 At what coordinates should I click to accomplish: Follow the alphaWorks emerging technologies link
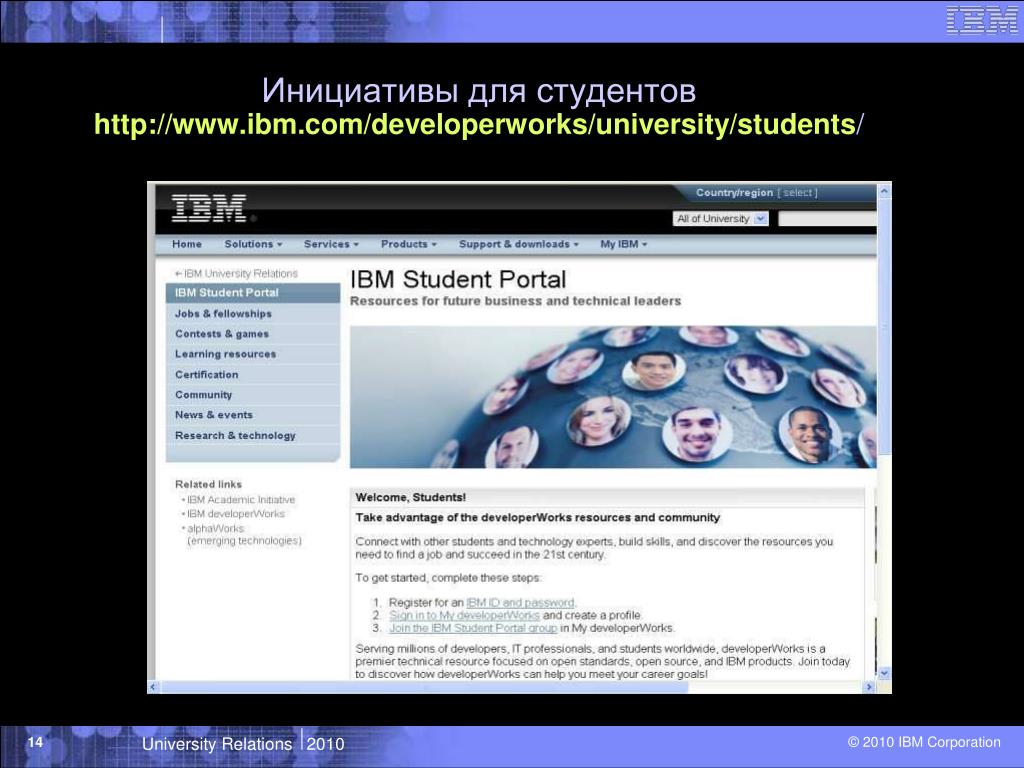point(244,534)
